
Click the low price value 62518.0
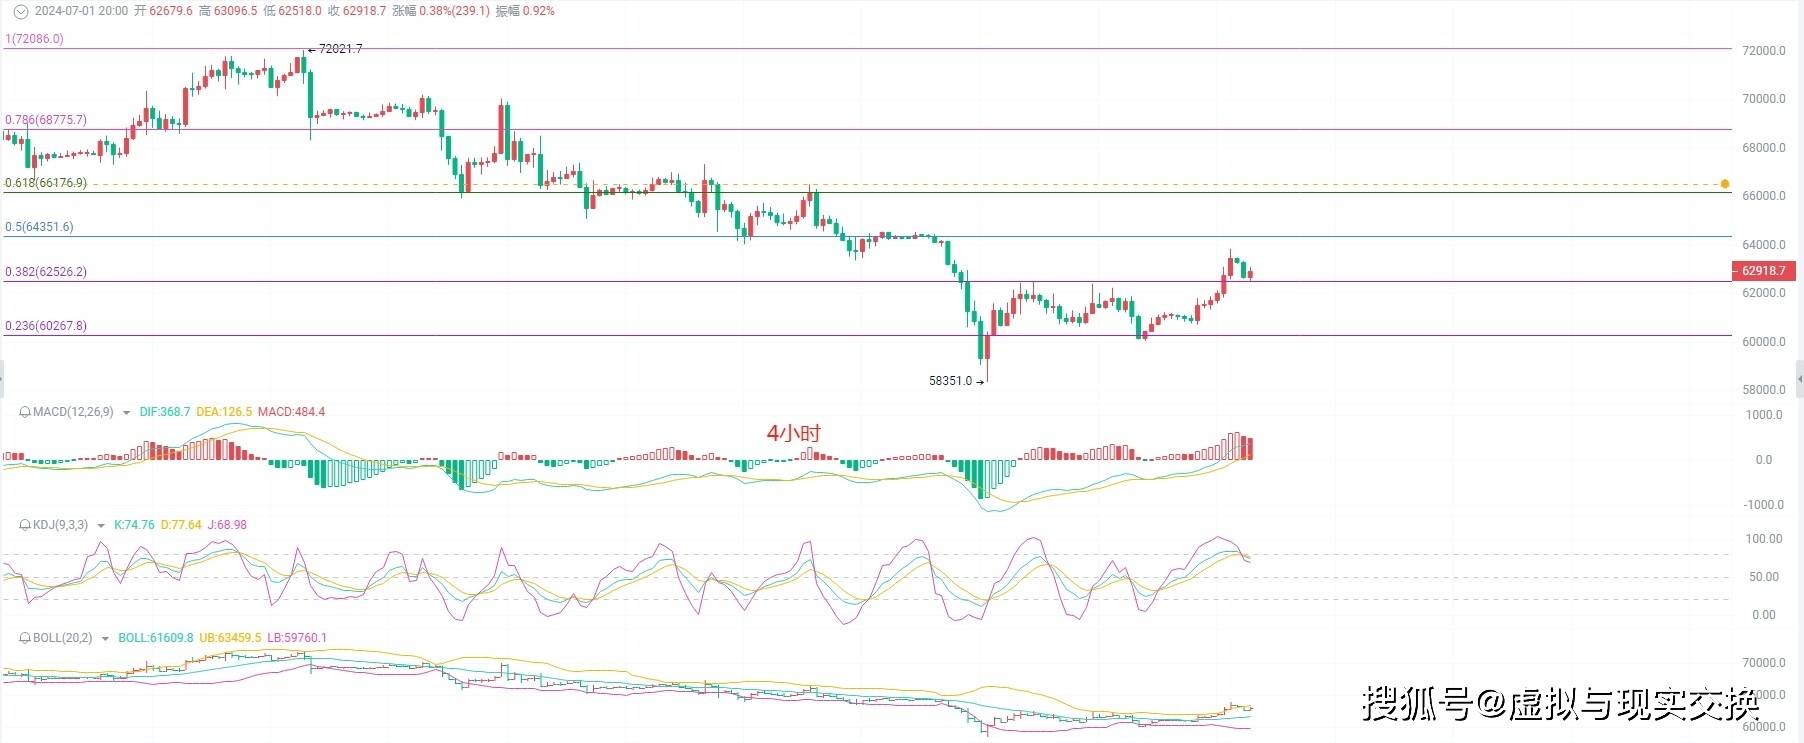click(x=300, y=11)
